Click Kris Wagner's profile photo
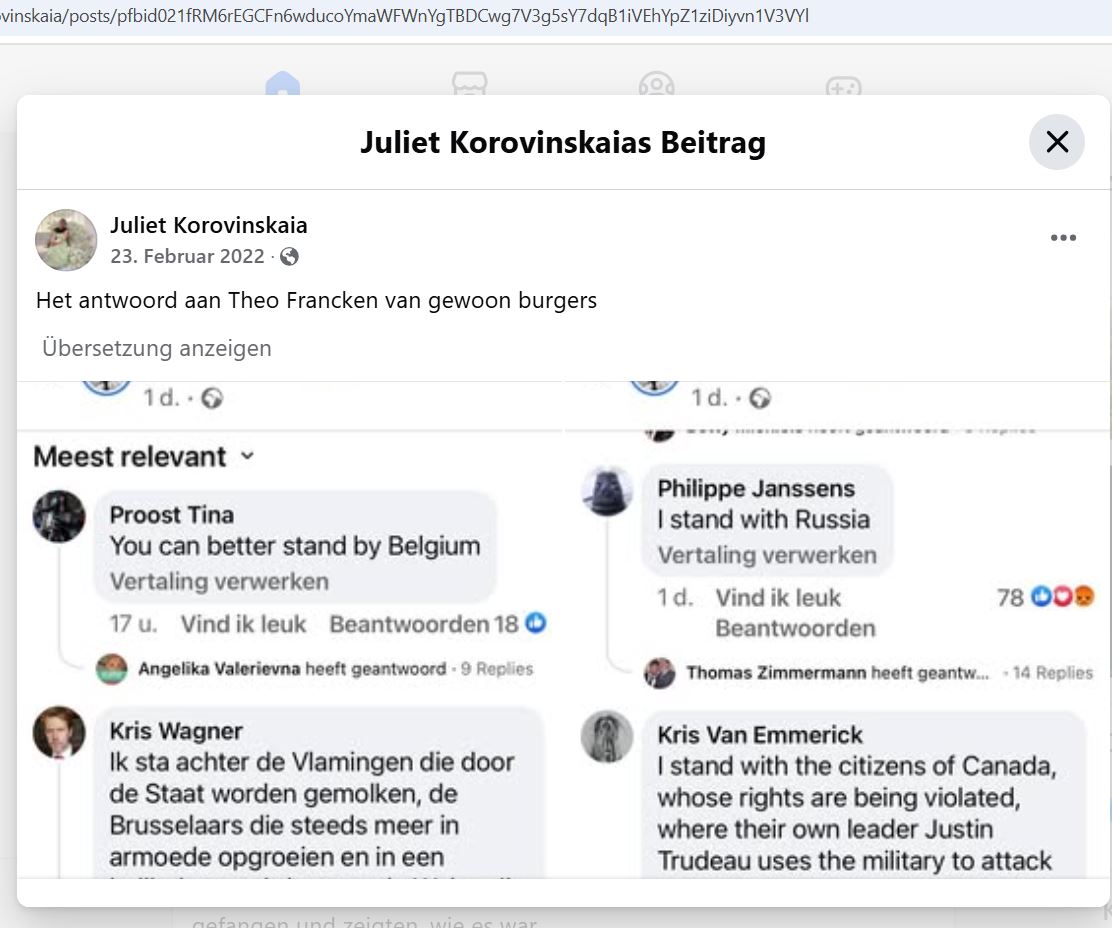The height and width of the screenshot is (928, 1112). [x=59, y=732]
